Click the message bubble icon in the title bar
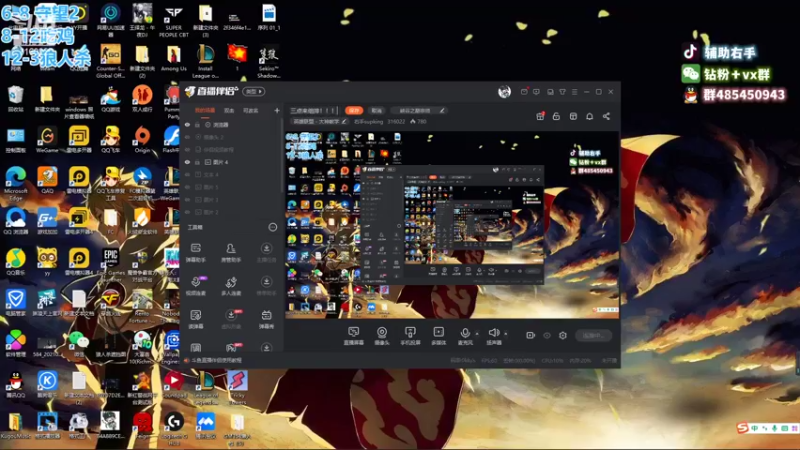Screen dimensions: 800x450 536,92
